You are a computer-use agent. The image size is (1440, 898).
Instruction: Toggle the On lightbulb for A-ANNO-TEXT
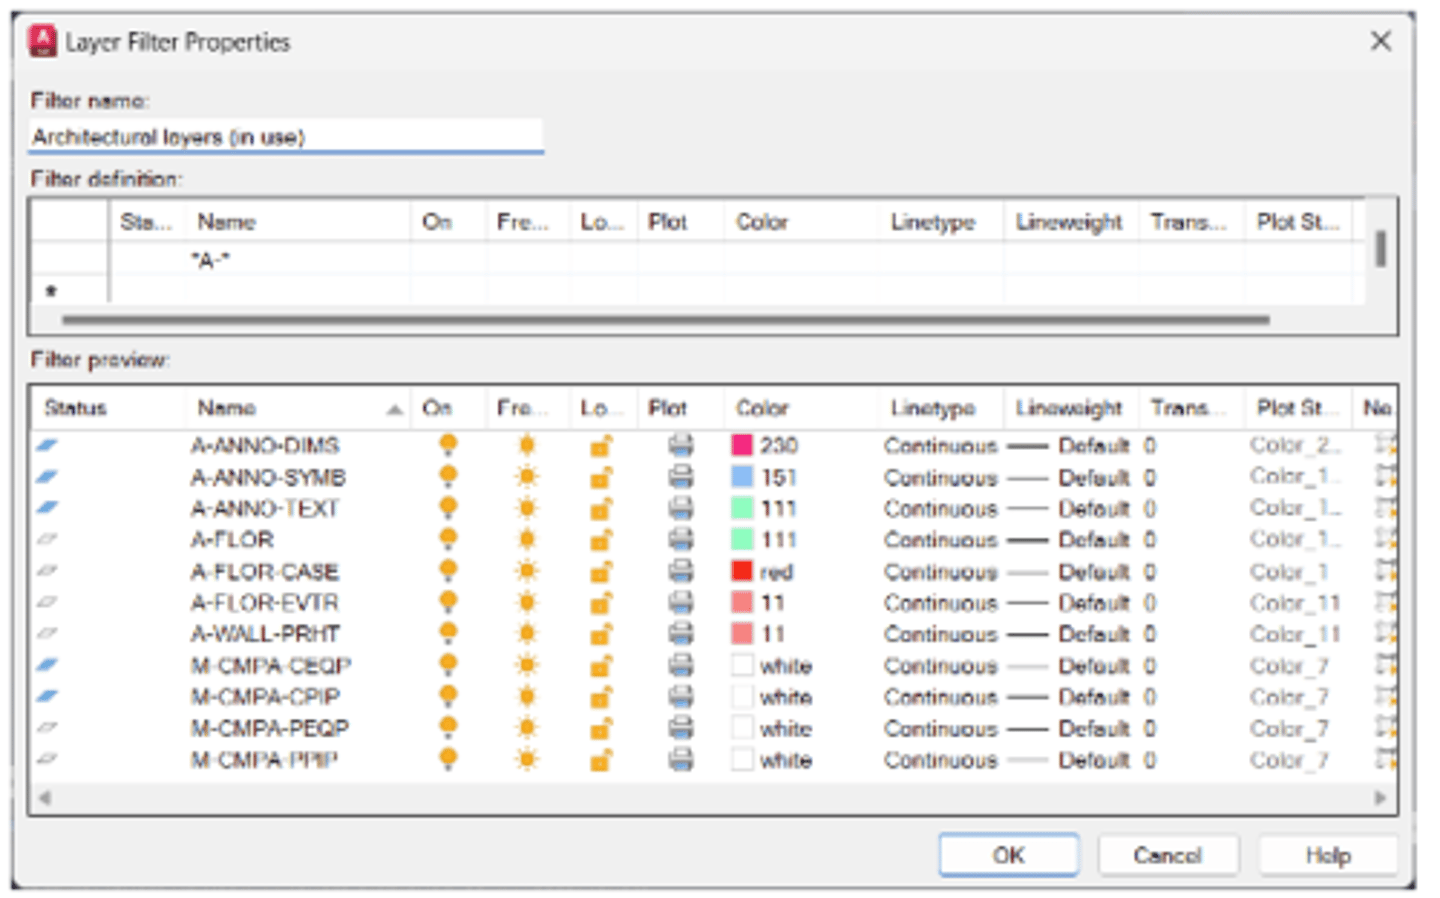pos(448,509)
